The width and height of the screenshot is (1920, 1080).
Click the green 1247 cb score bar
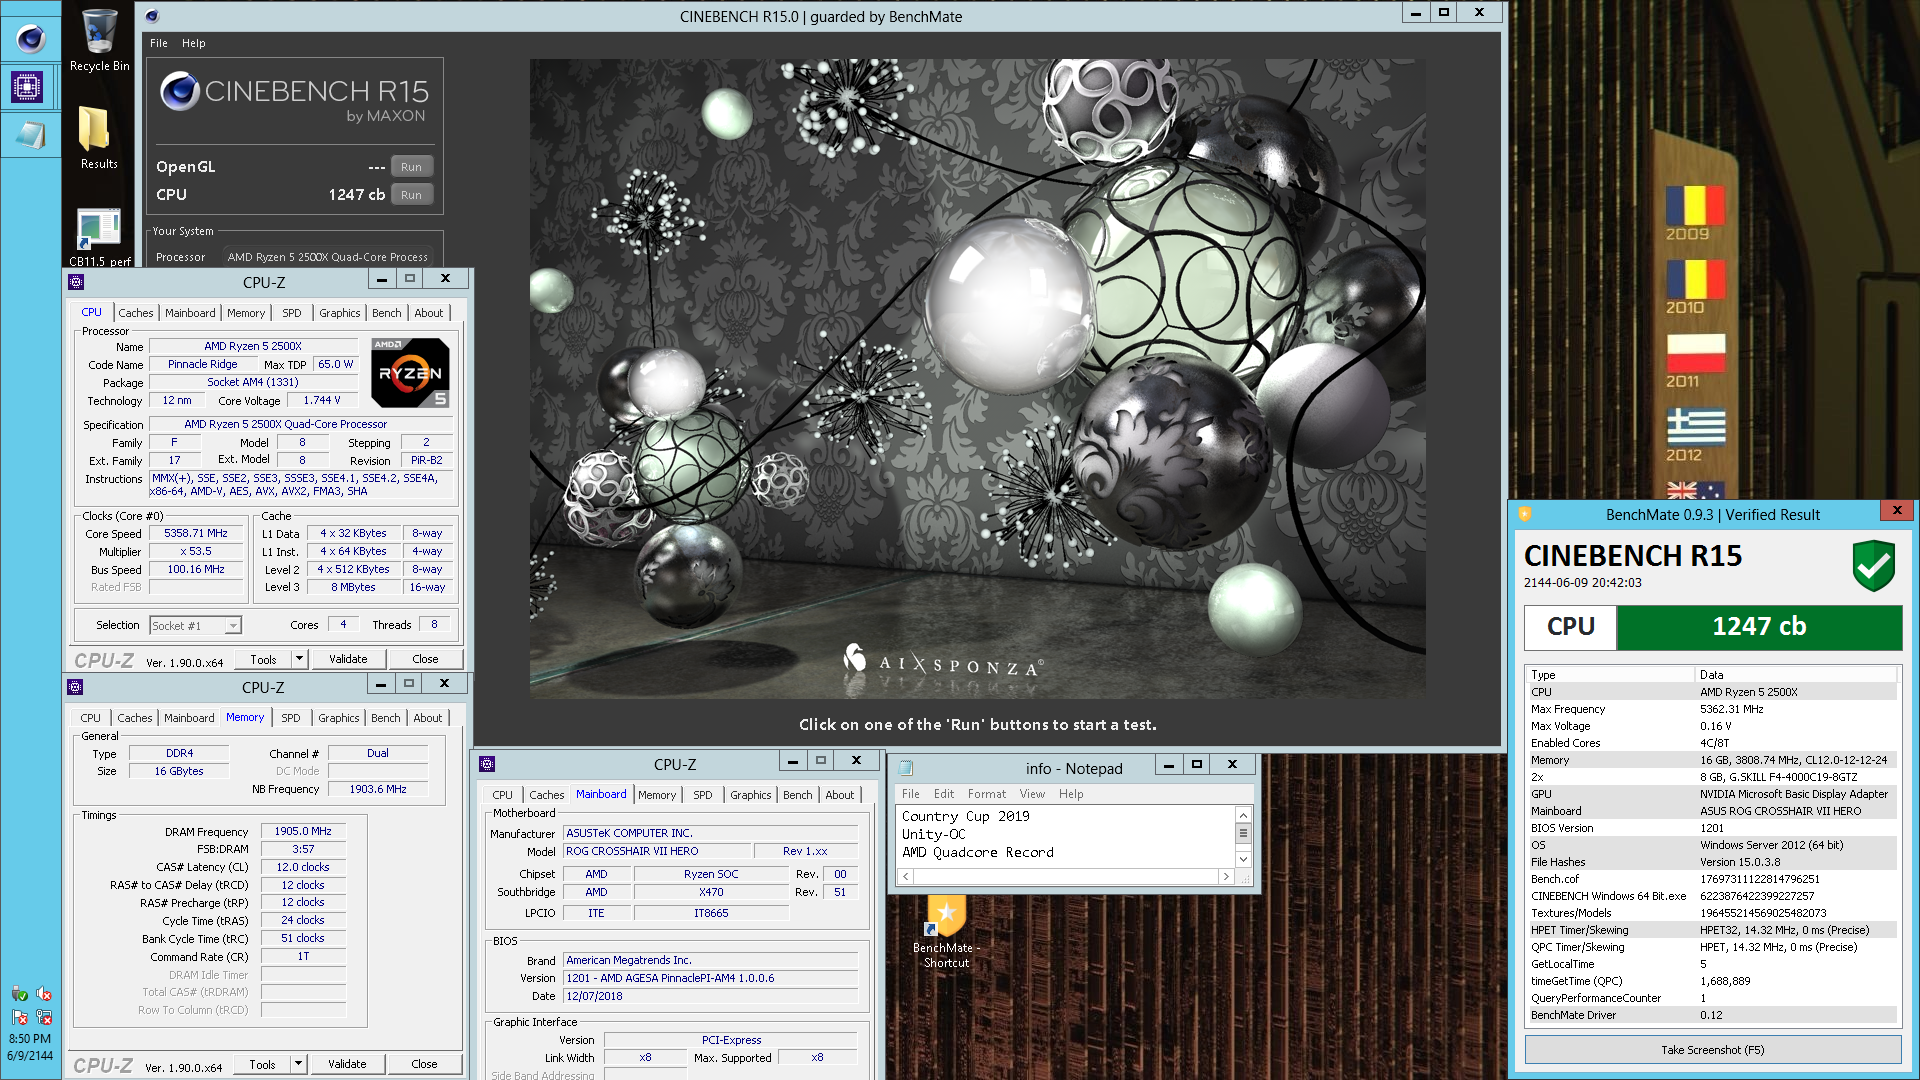1759,627
